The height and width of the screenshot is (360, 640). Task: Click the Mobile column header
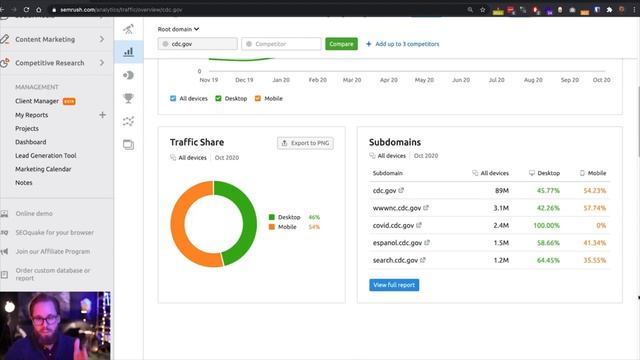click(593, 173)
